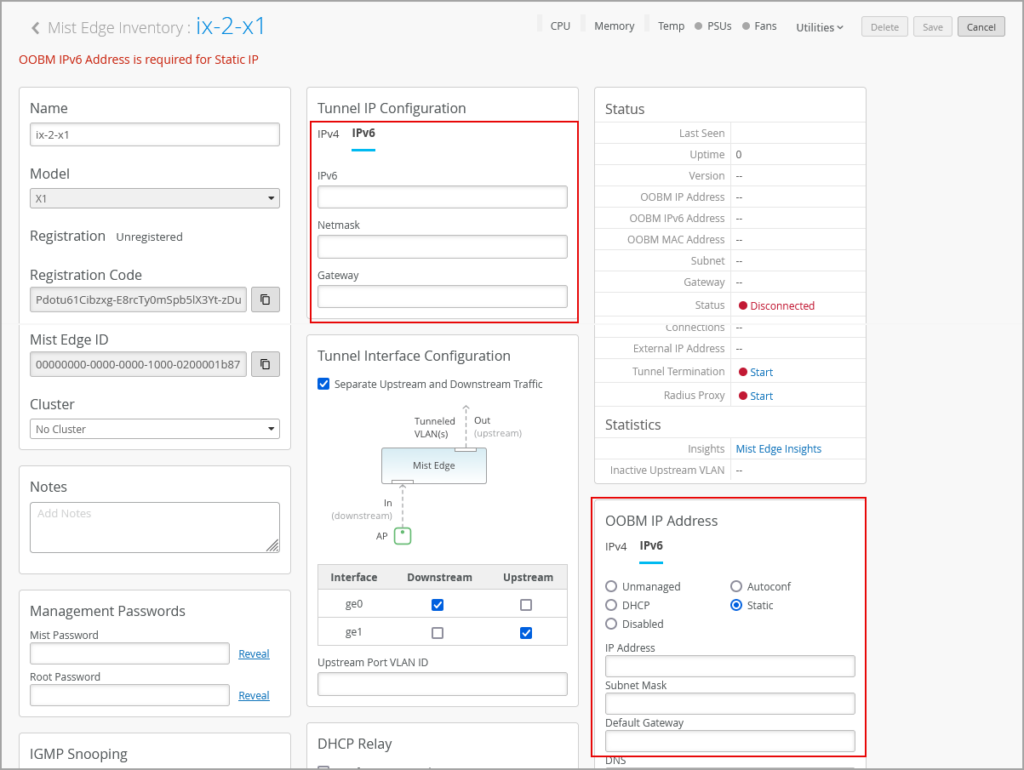The width and height of the screenshot is (1024, 770).
Task: Switch to OOBM IP Address IPv4 tab
Action: pos(616,547)
